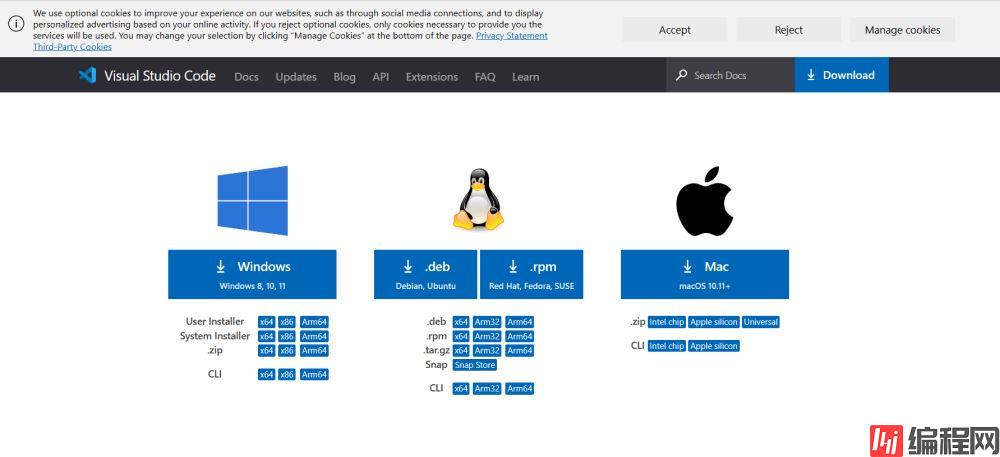Accept optional cookies

pos(674,30)
